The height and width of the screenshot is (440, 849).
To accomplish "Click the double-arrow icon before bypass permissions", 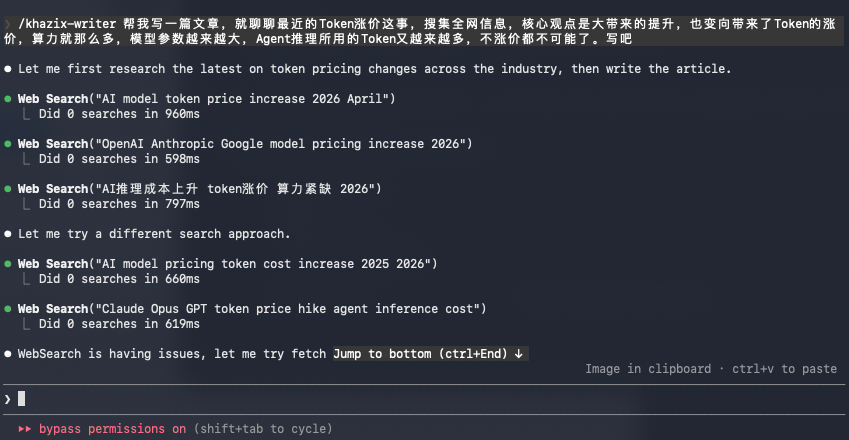I will [25, 429].
